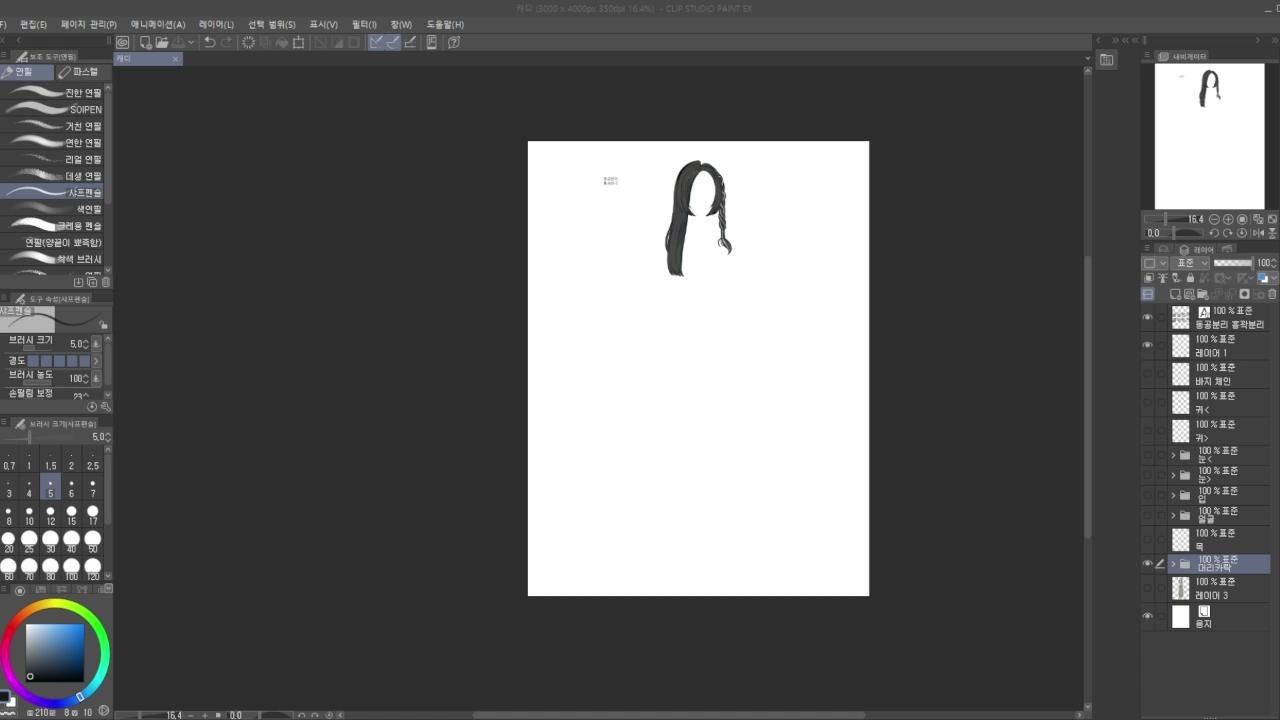Open the blending mode 표준 dropdown
Viewport: 1280px width, 720px height.
(x=1191, y=263)
